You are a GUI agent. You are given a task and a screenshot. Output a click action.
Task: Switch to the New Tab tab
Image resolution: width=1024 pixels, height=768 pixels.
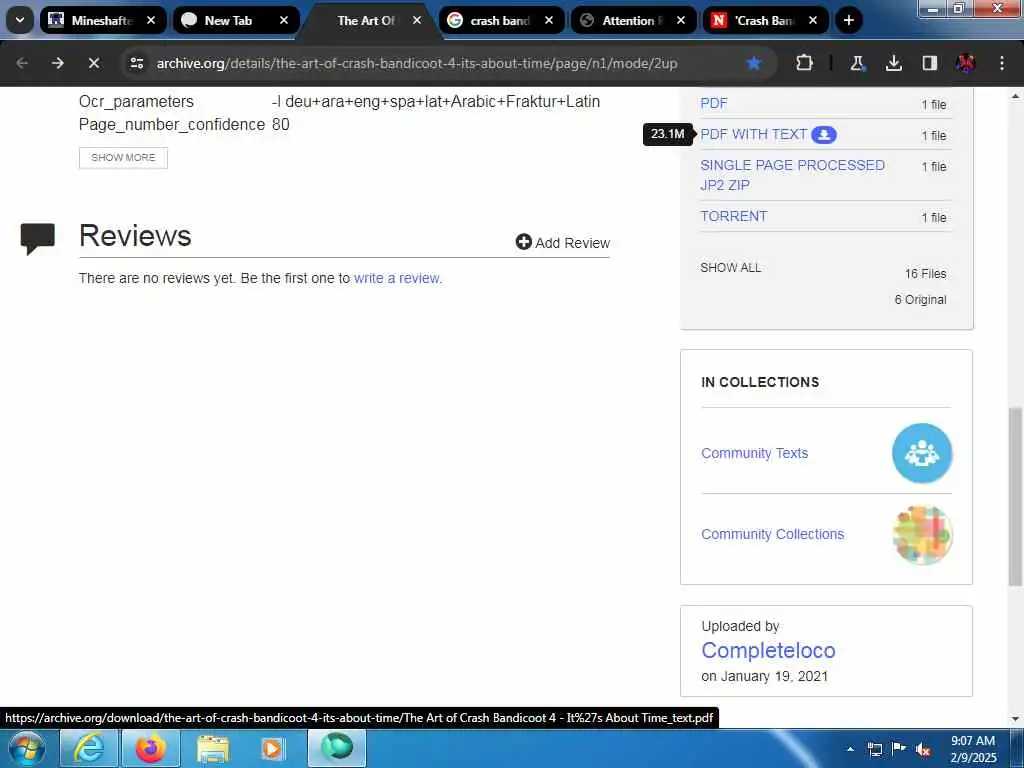[236, 20]
